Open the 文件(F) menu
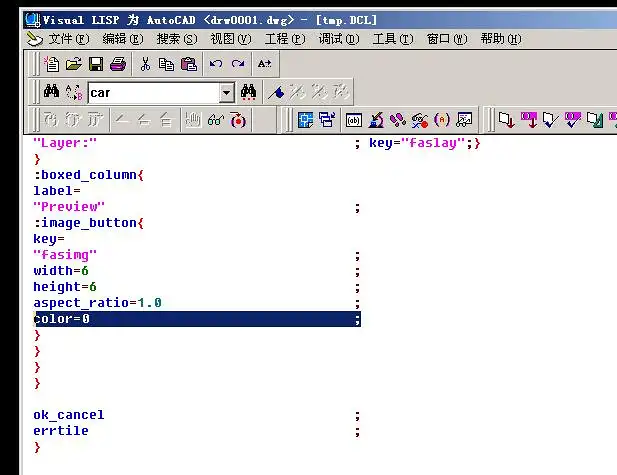 pos(69,39)
